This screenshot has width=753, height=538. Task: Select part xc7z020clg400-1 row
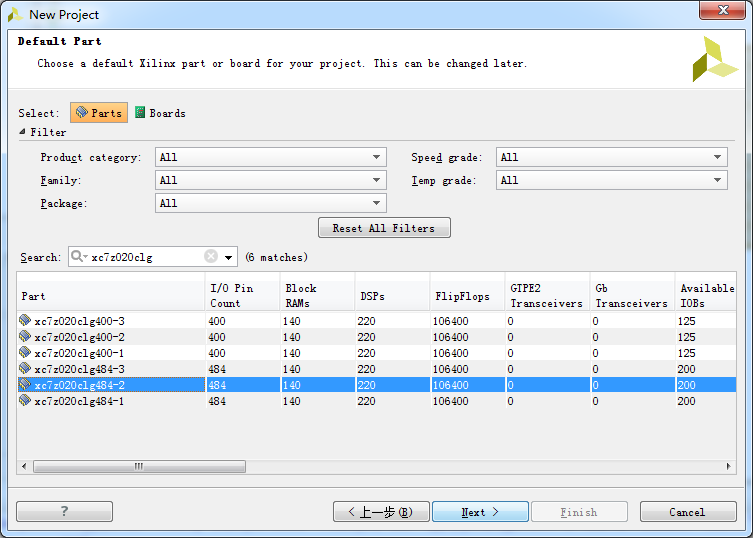click(x=376, y=353)
